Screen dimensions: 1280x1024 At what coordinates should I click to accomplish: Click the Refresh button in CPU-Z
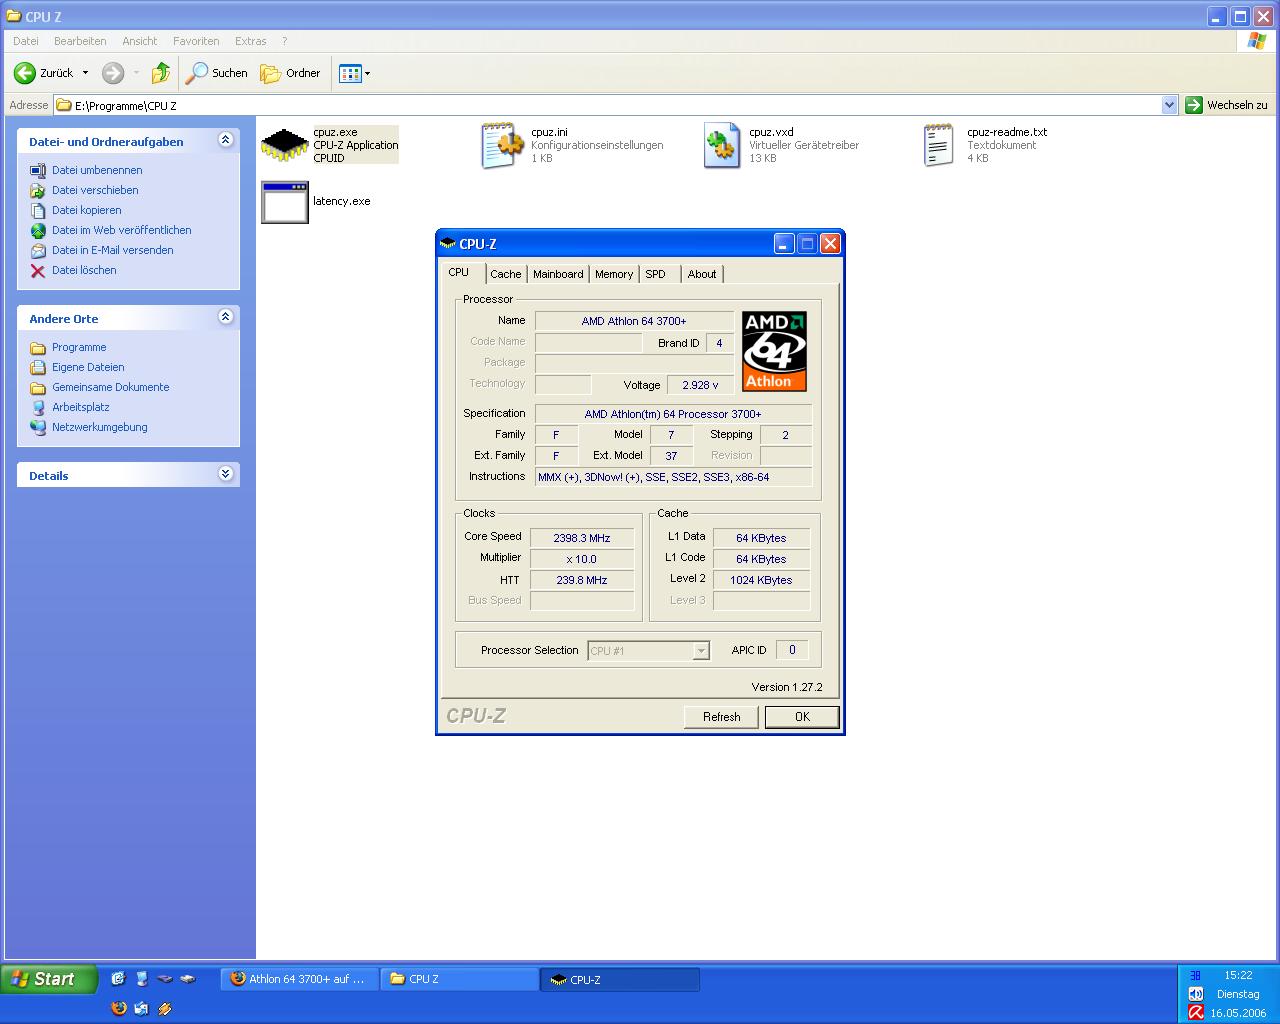point(722,717)
